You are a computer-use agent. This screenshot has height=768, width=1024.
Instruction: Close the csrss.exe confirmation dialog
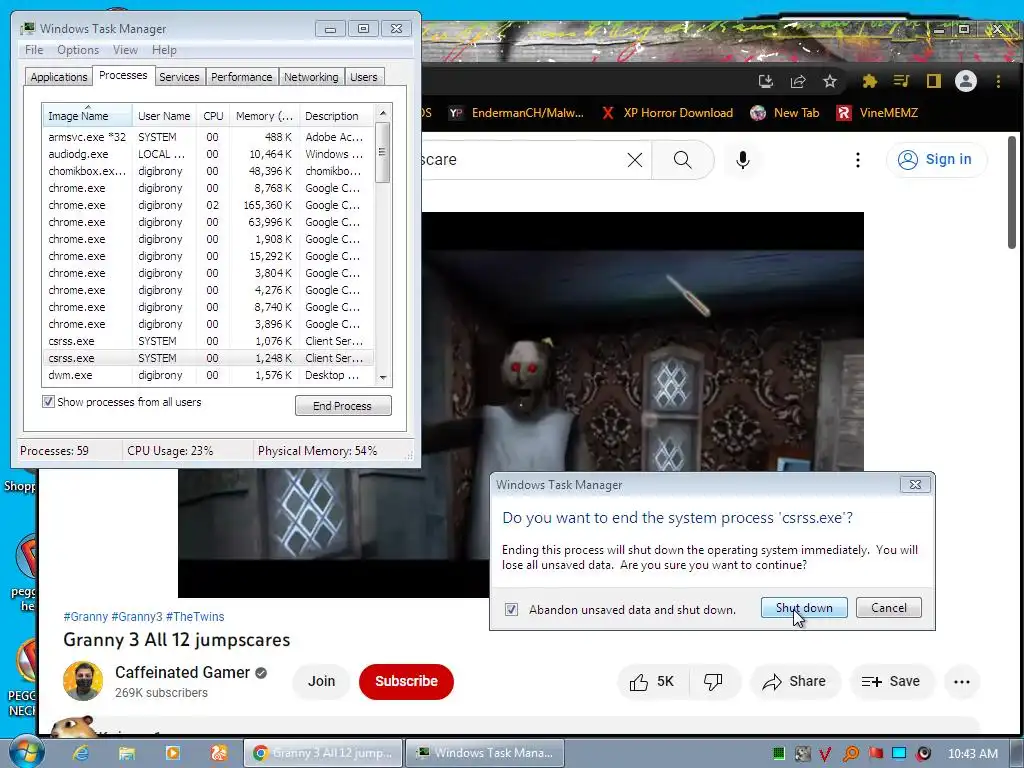(x=915, y=485)
